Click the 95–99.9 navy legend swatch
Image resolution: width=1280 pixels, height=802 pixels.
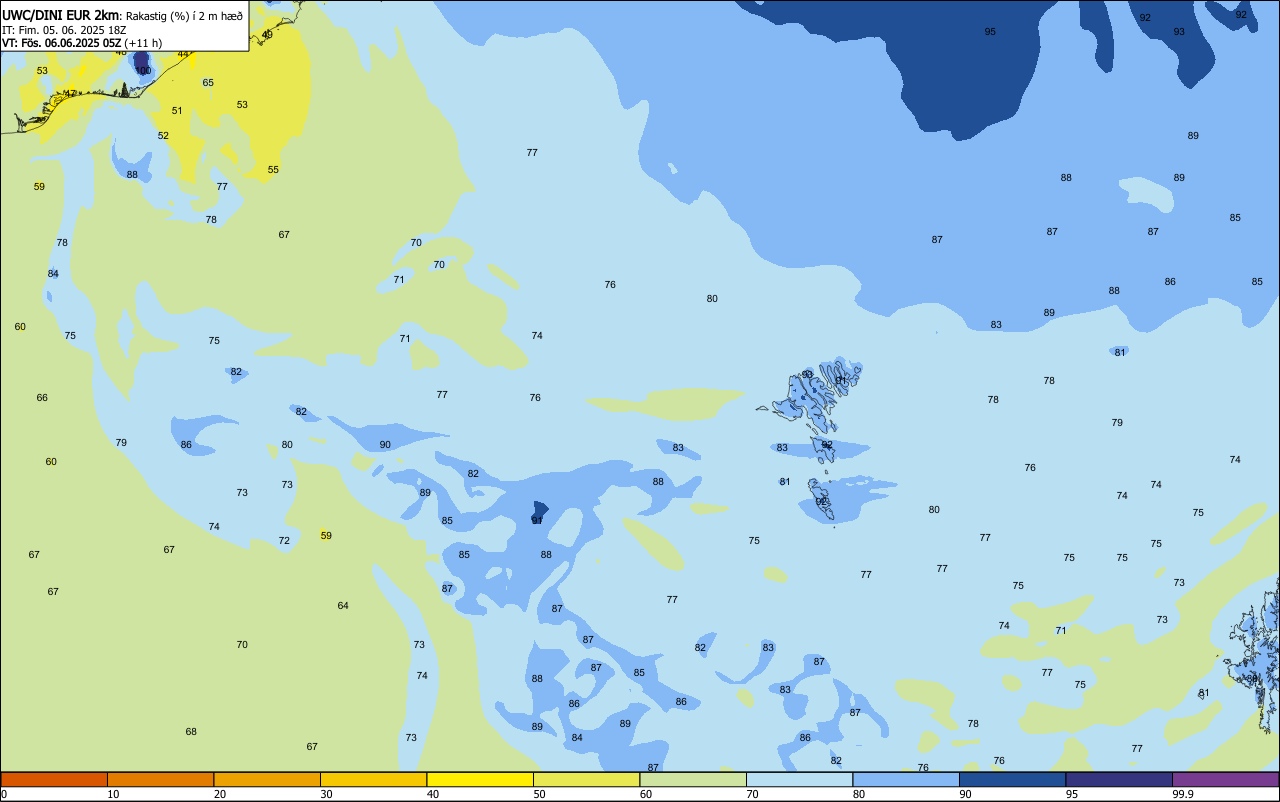1119,779
